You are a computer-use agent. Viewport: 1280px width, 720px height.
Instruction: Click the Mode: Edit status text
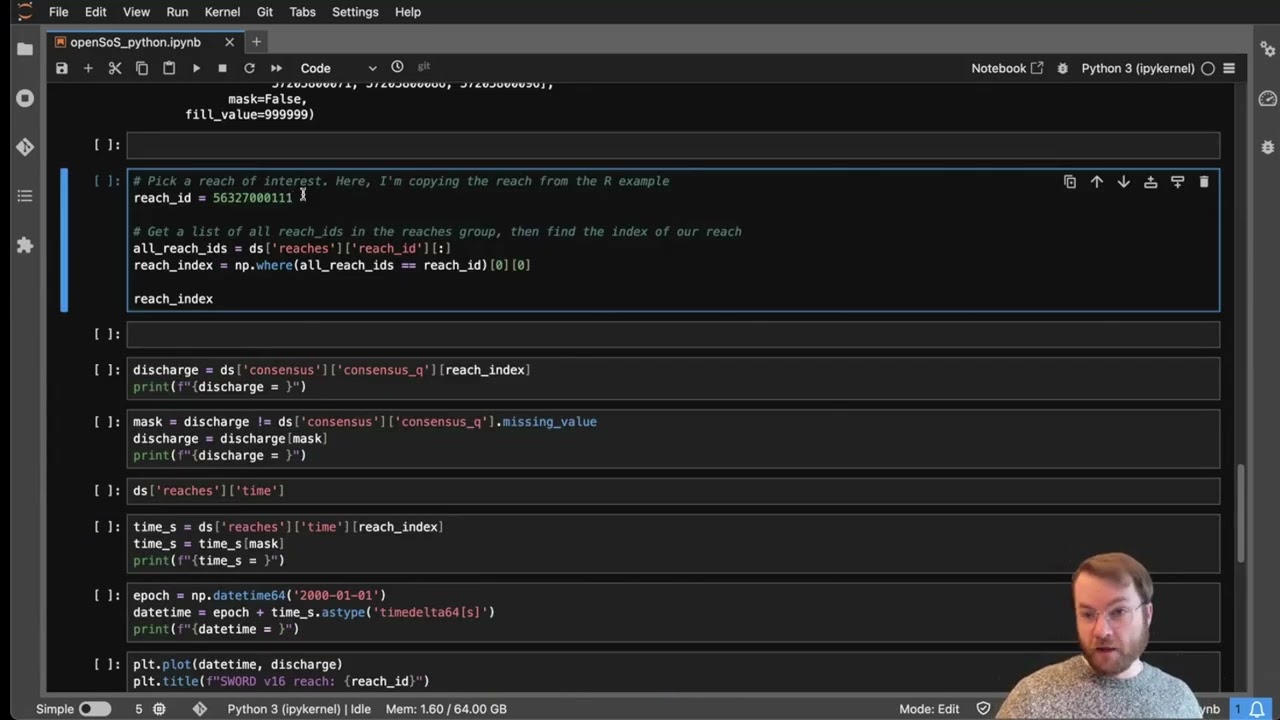click(x=929, y=709)
